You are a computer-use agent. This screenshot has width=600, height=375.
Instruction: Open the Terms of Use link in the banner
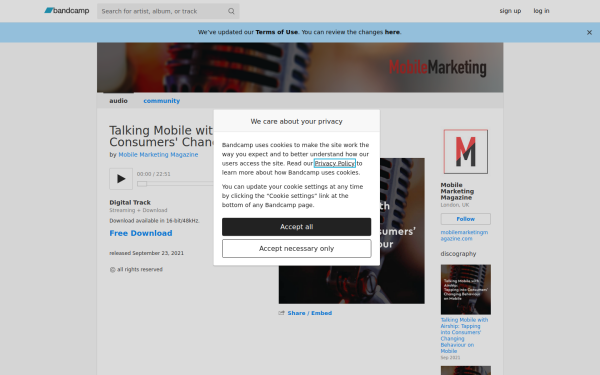click(277, 32)
